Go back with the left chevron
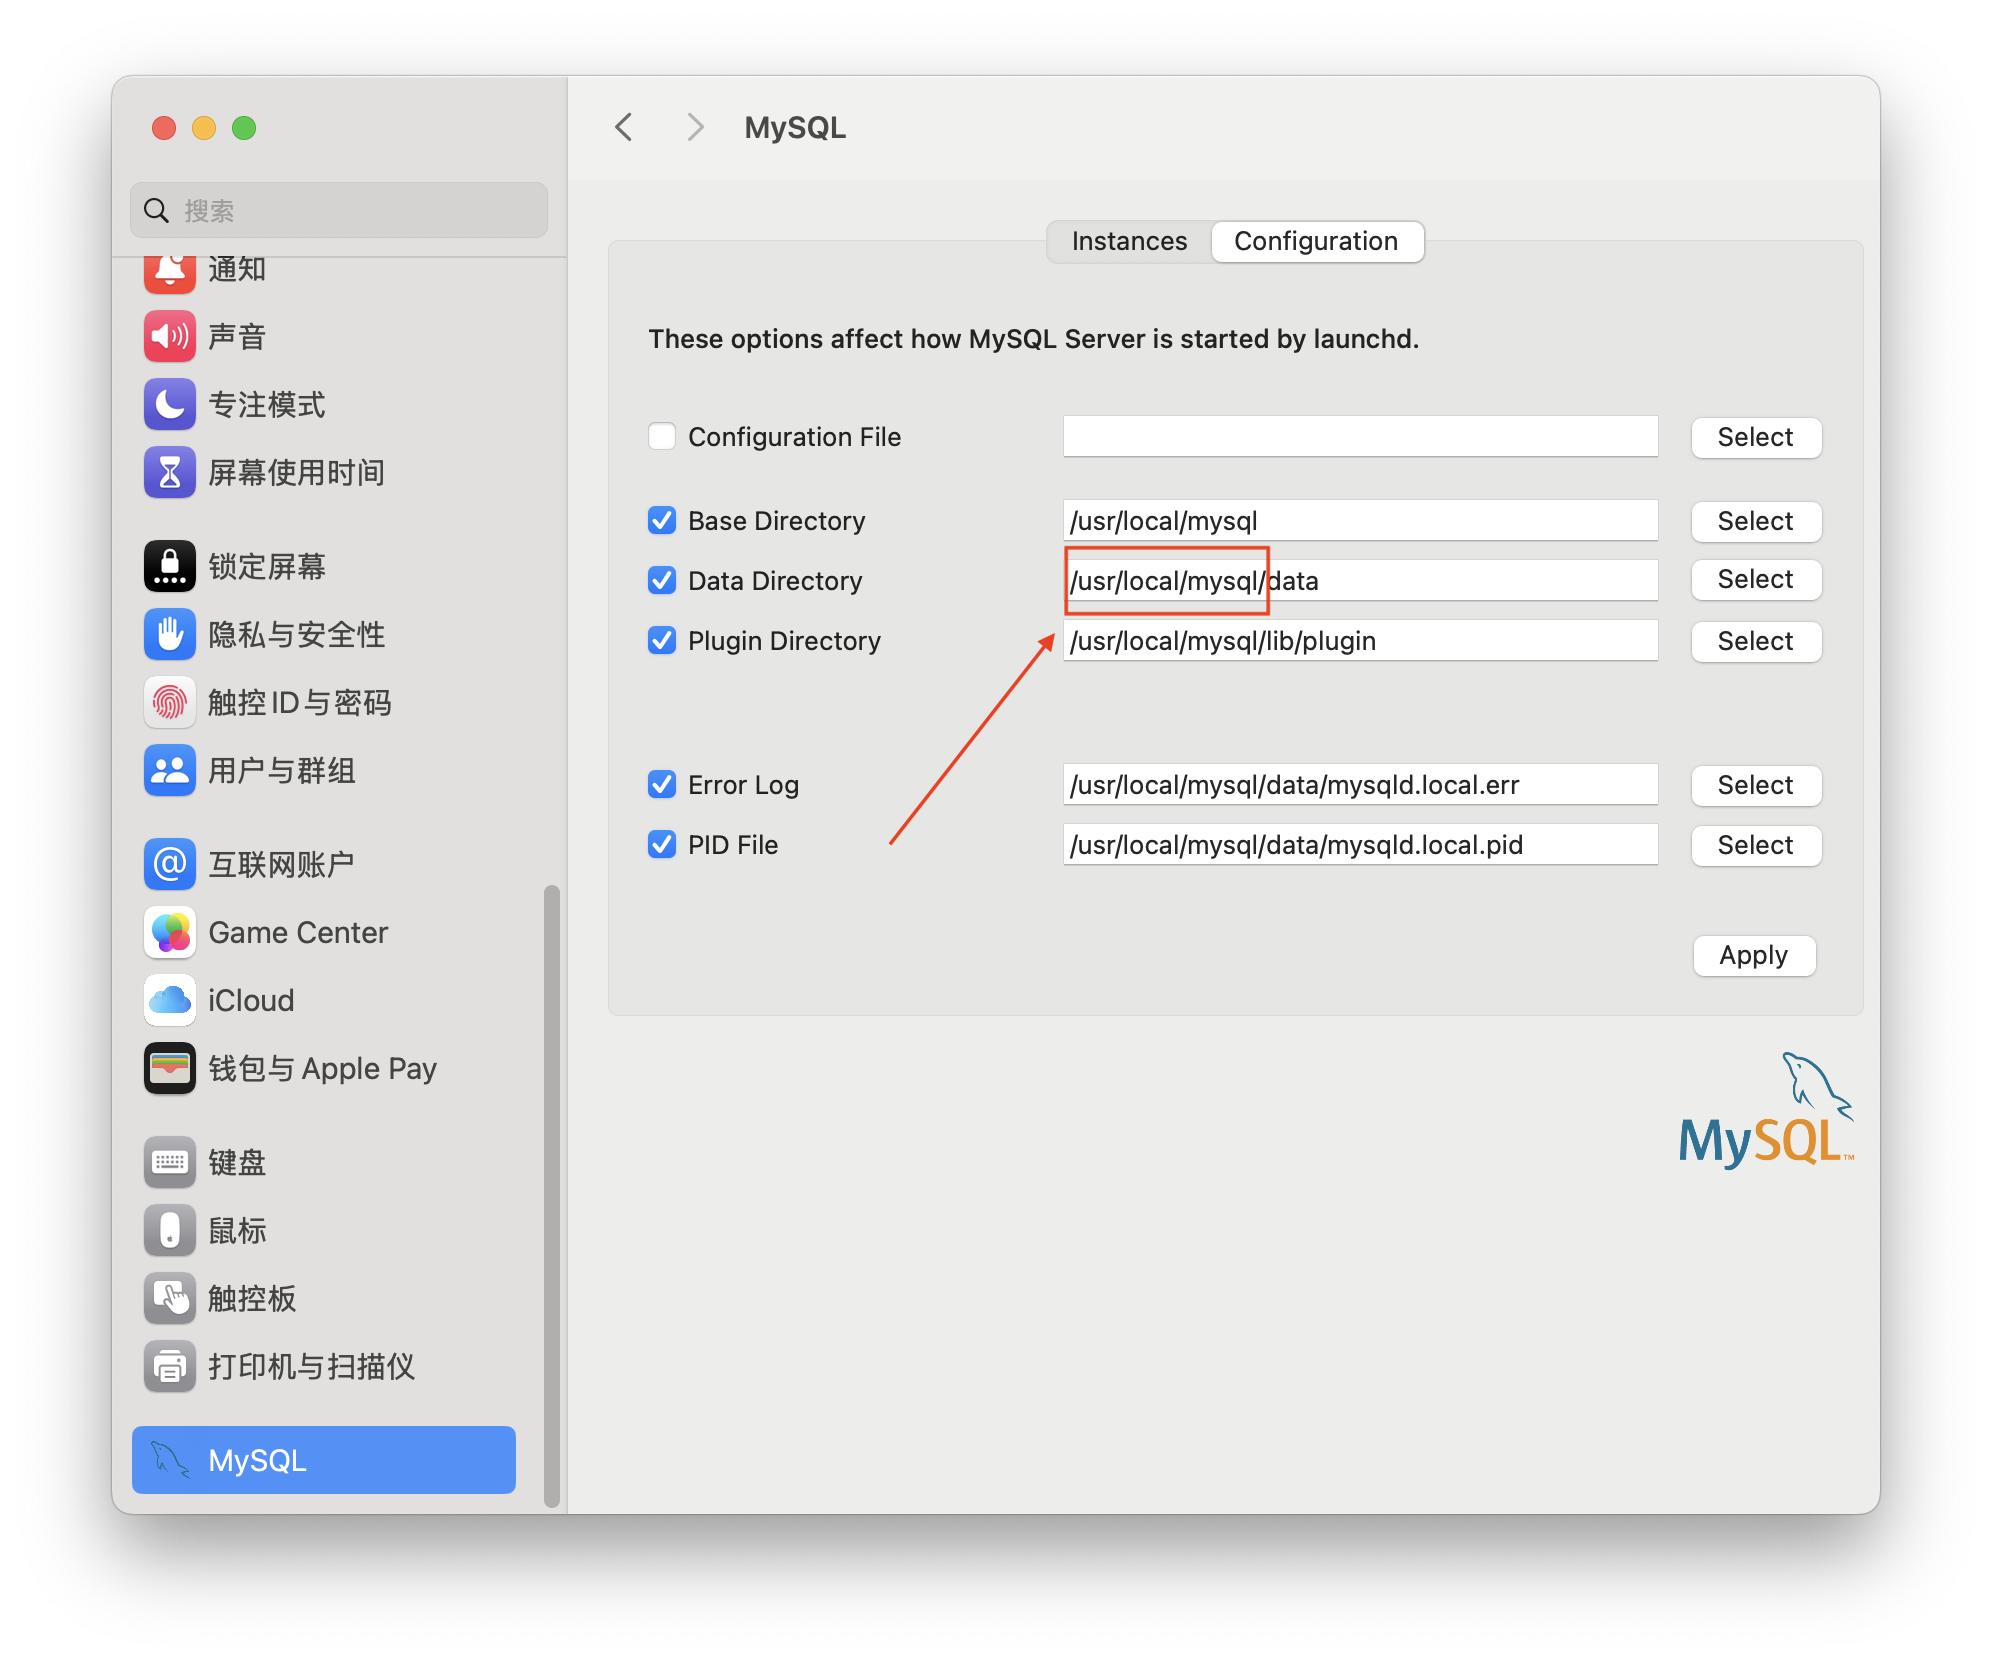Image resolution: width=1992 pixels, height=1662 pixels. [x=624, y=128]
